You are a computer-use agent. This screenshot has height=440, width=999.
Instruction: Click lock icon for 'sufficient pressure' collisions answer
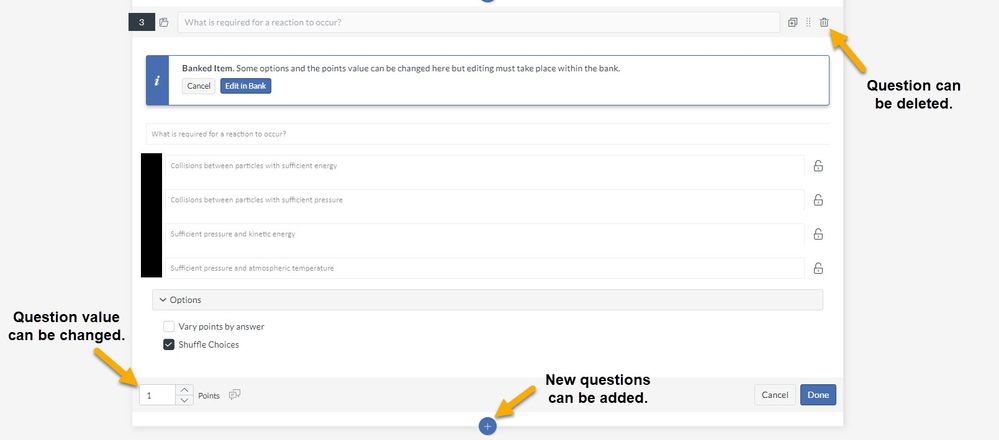(818, 200)
